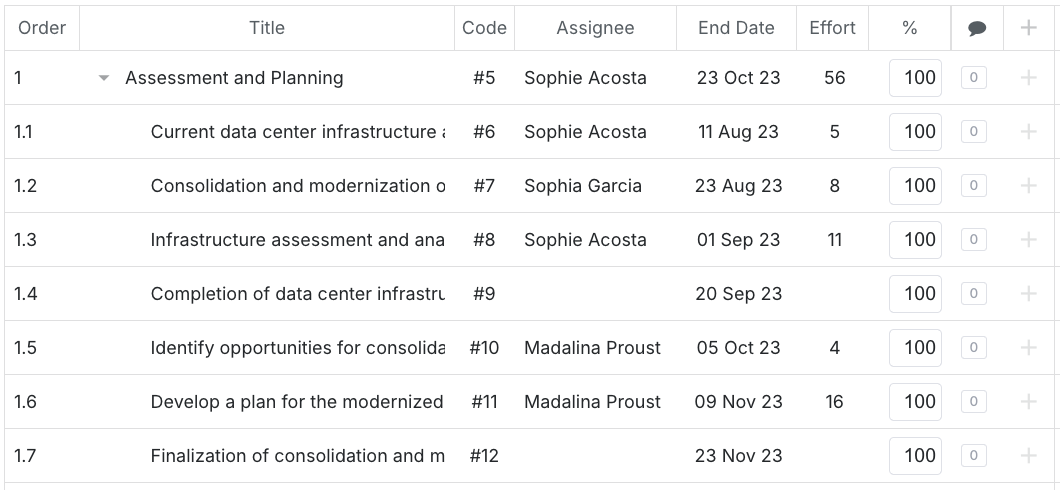The width and height of the screenshot is (1060, 490).
Task: Click the plus icon in the table header
Action: click(x=1028, y=28)
